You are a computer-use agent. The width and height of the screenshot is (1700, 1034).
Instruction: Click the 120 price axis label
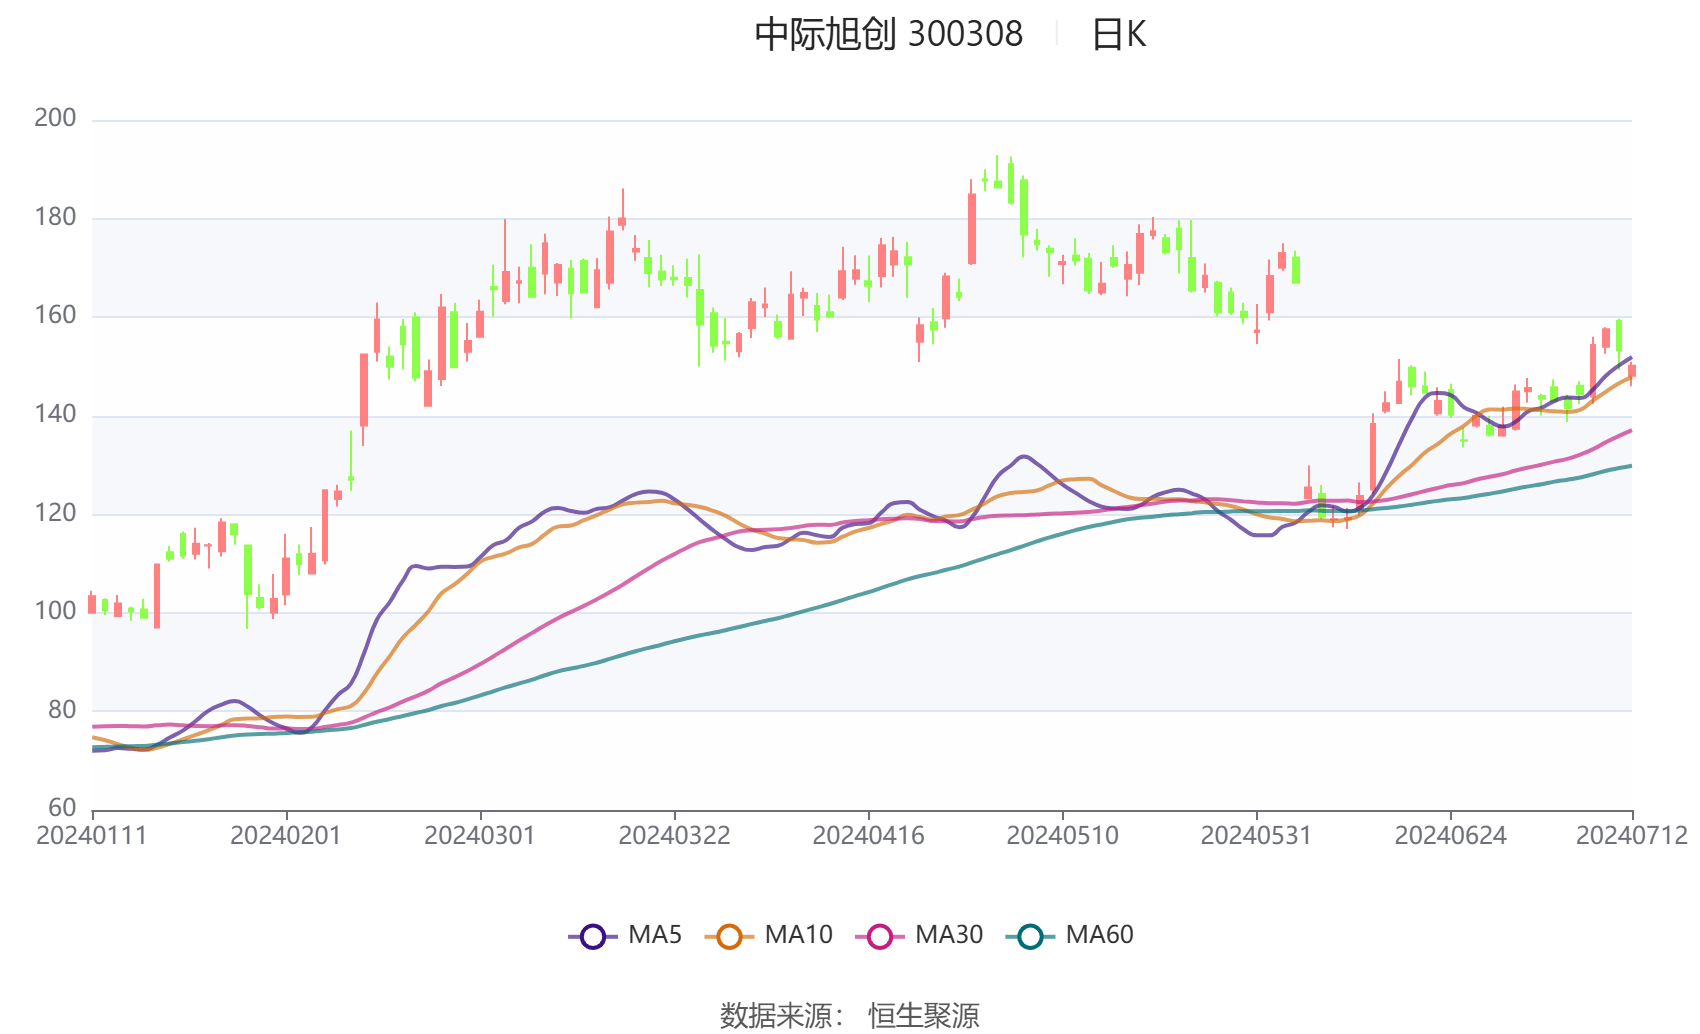(x=55, y=513)
